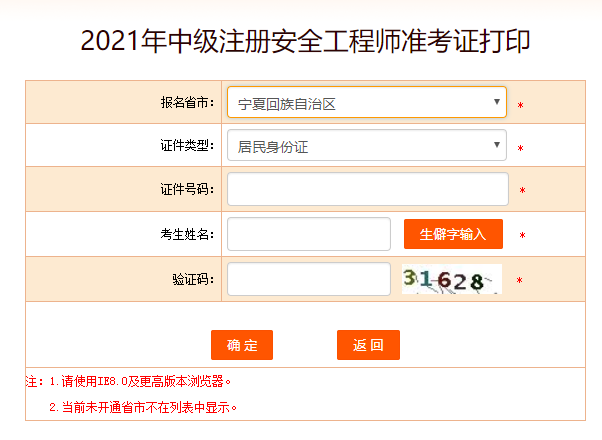Focus the 考生姓名 text box

[308, 234]
